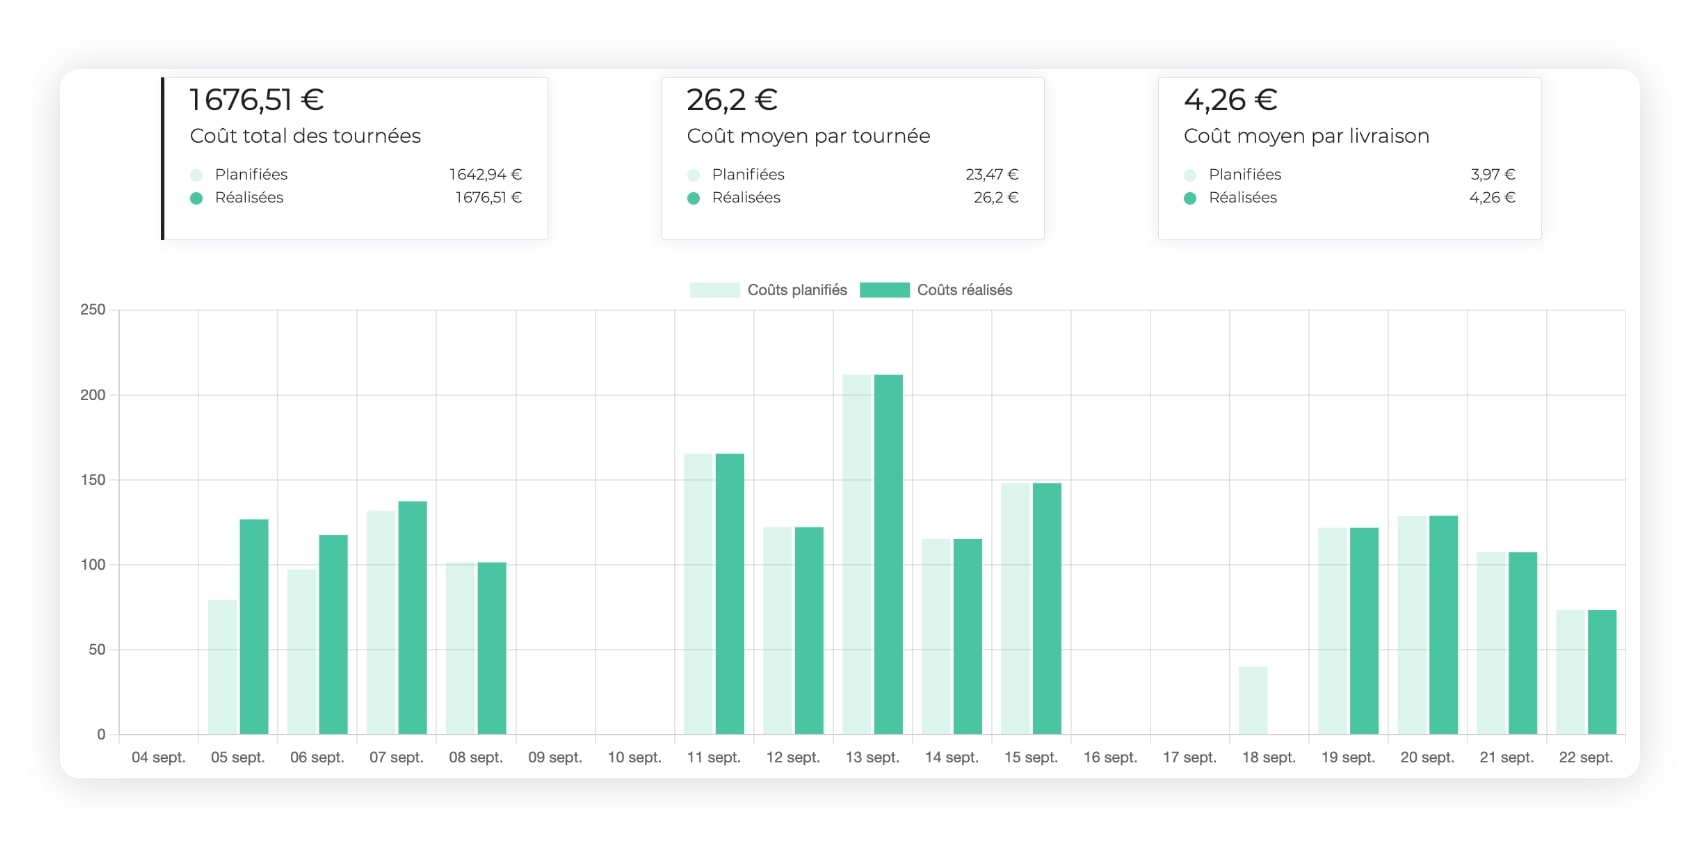Click the 09 sept. x-axis date label

pos(555,757)
